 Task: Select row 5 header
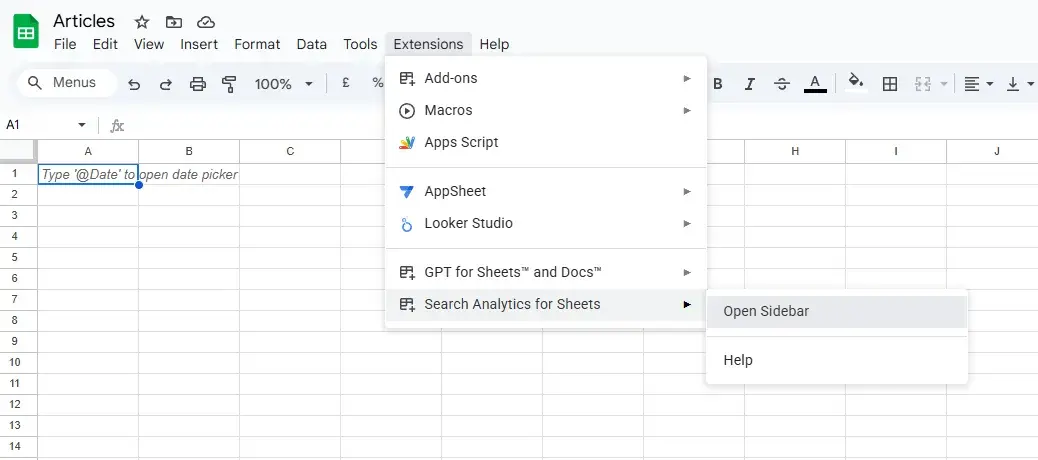(19, 257)
